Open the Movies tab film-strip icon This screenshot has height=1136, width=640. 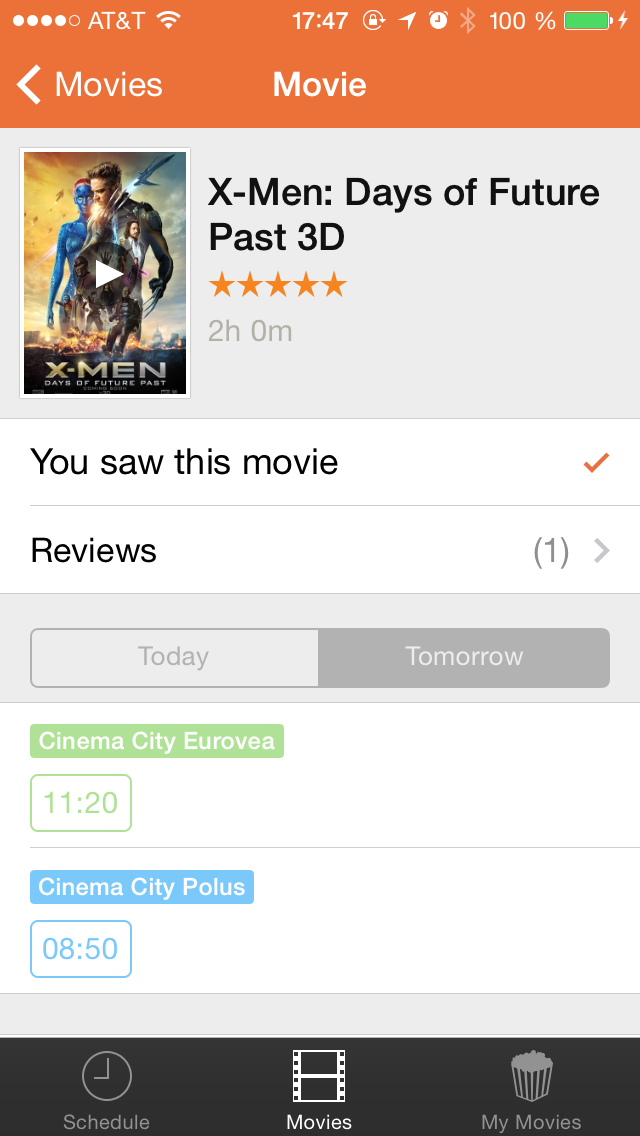click(319, 1076)
